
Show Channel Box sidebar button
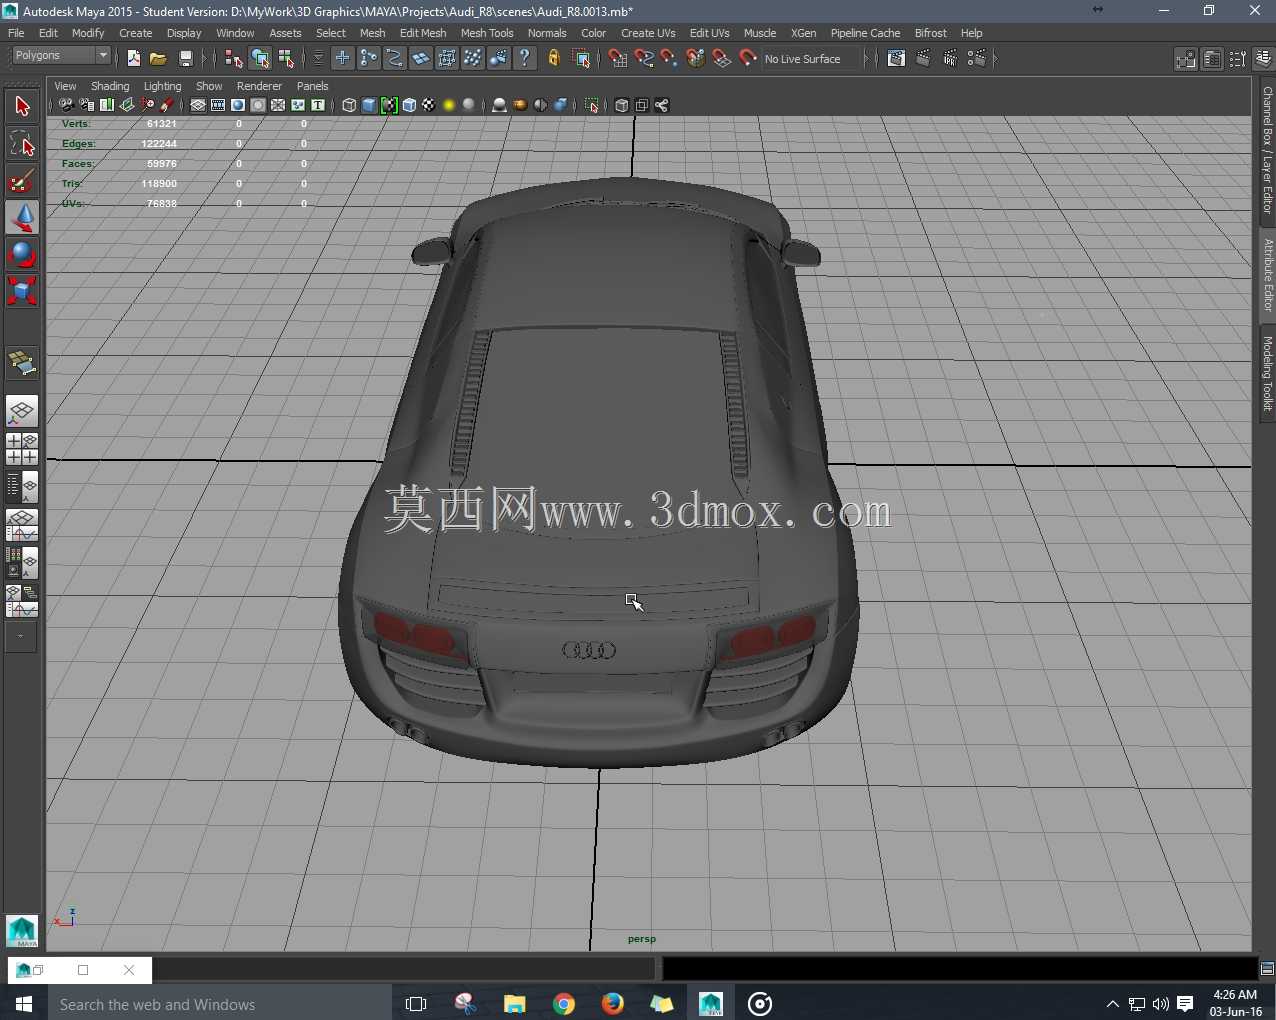(x=1264, y=59)
